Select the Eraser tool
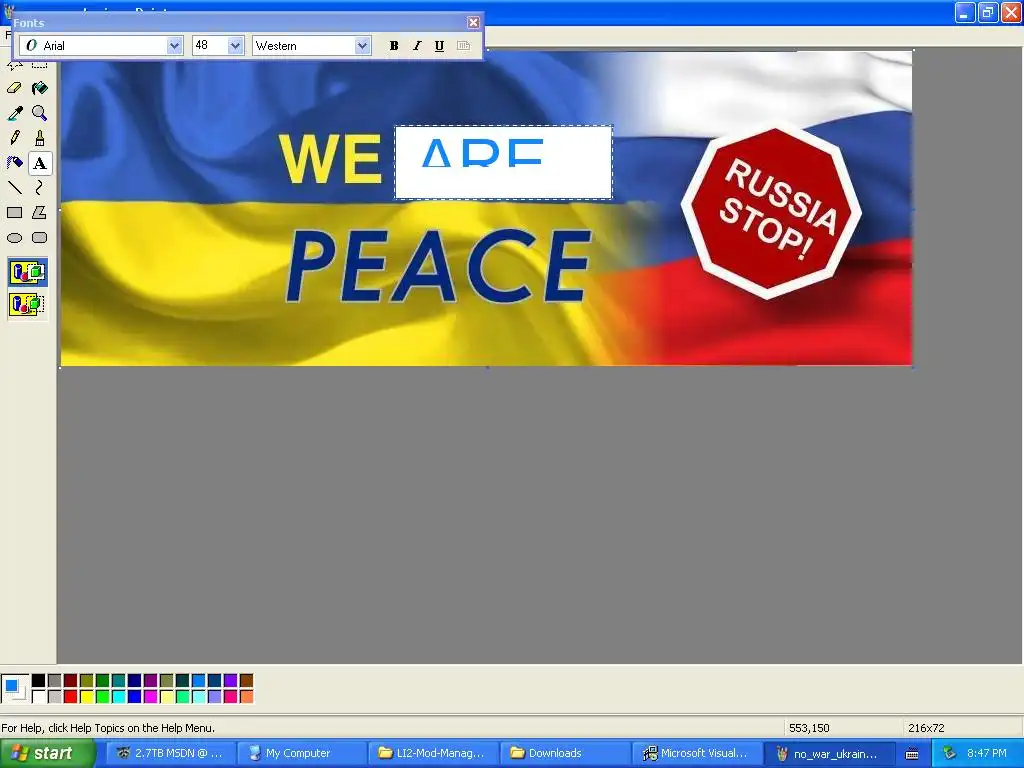This screenshot has width=1024, height=768. (x=14, y=88)
